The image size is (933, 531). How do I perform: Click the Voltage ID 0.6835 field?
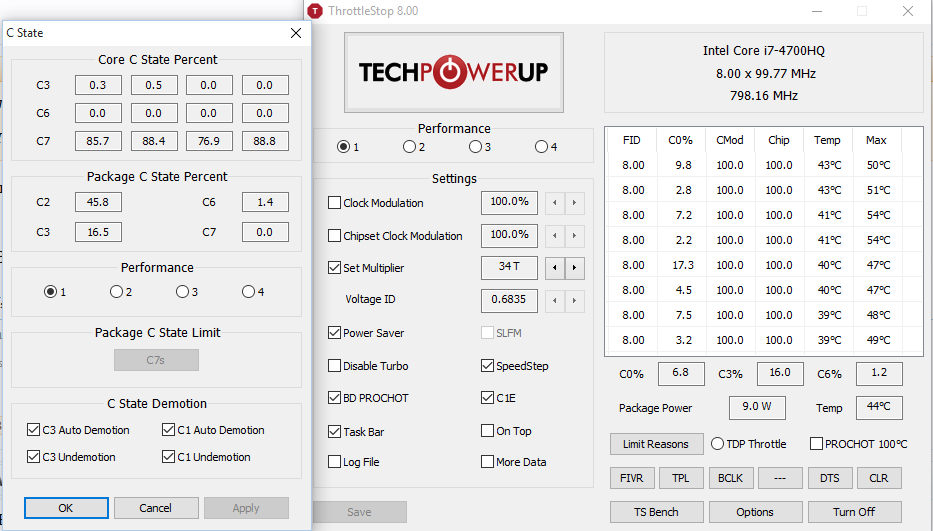coord(509,301)
